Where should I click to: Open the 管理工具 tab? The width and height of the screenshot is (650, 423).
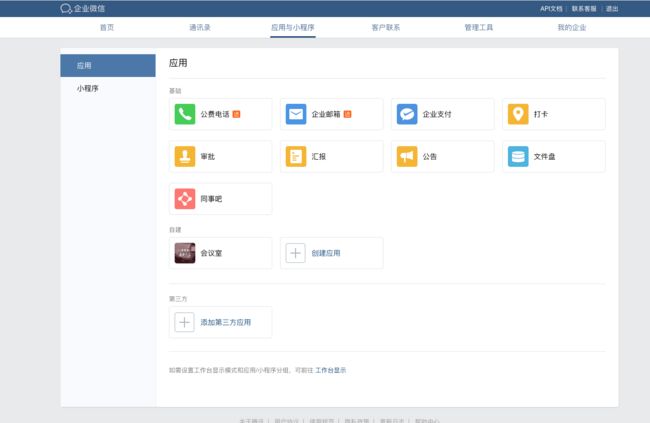coord(479,27)
